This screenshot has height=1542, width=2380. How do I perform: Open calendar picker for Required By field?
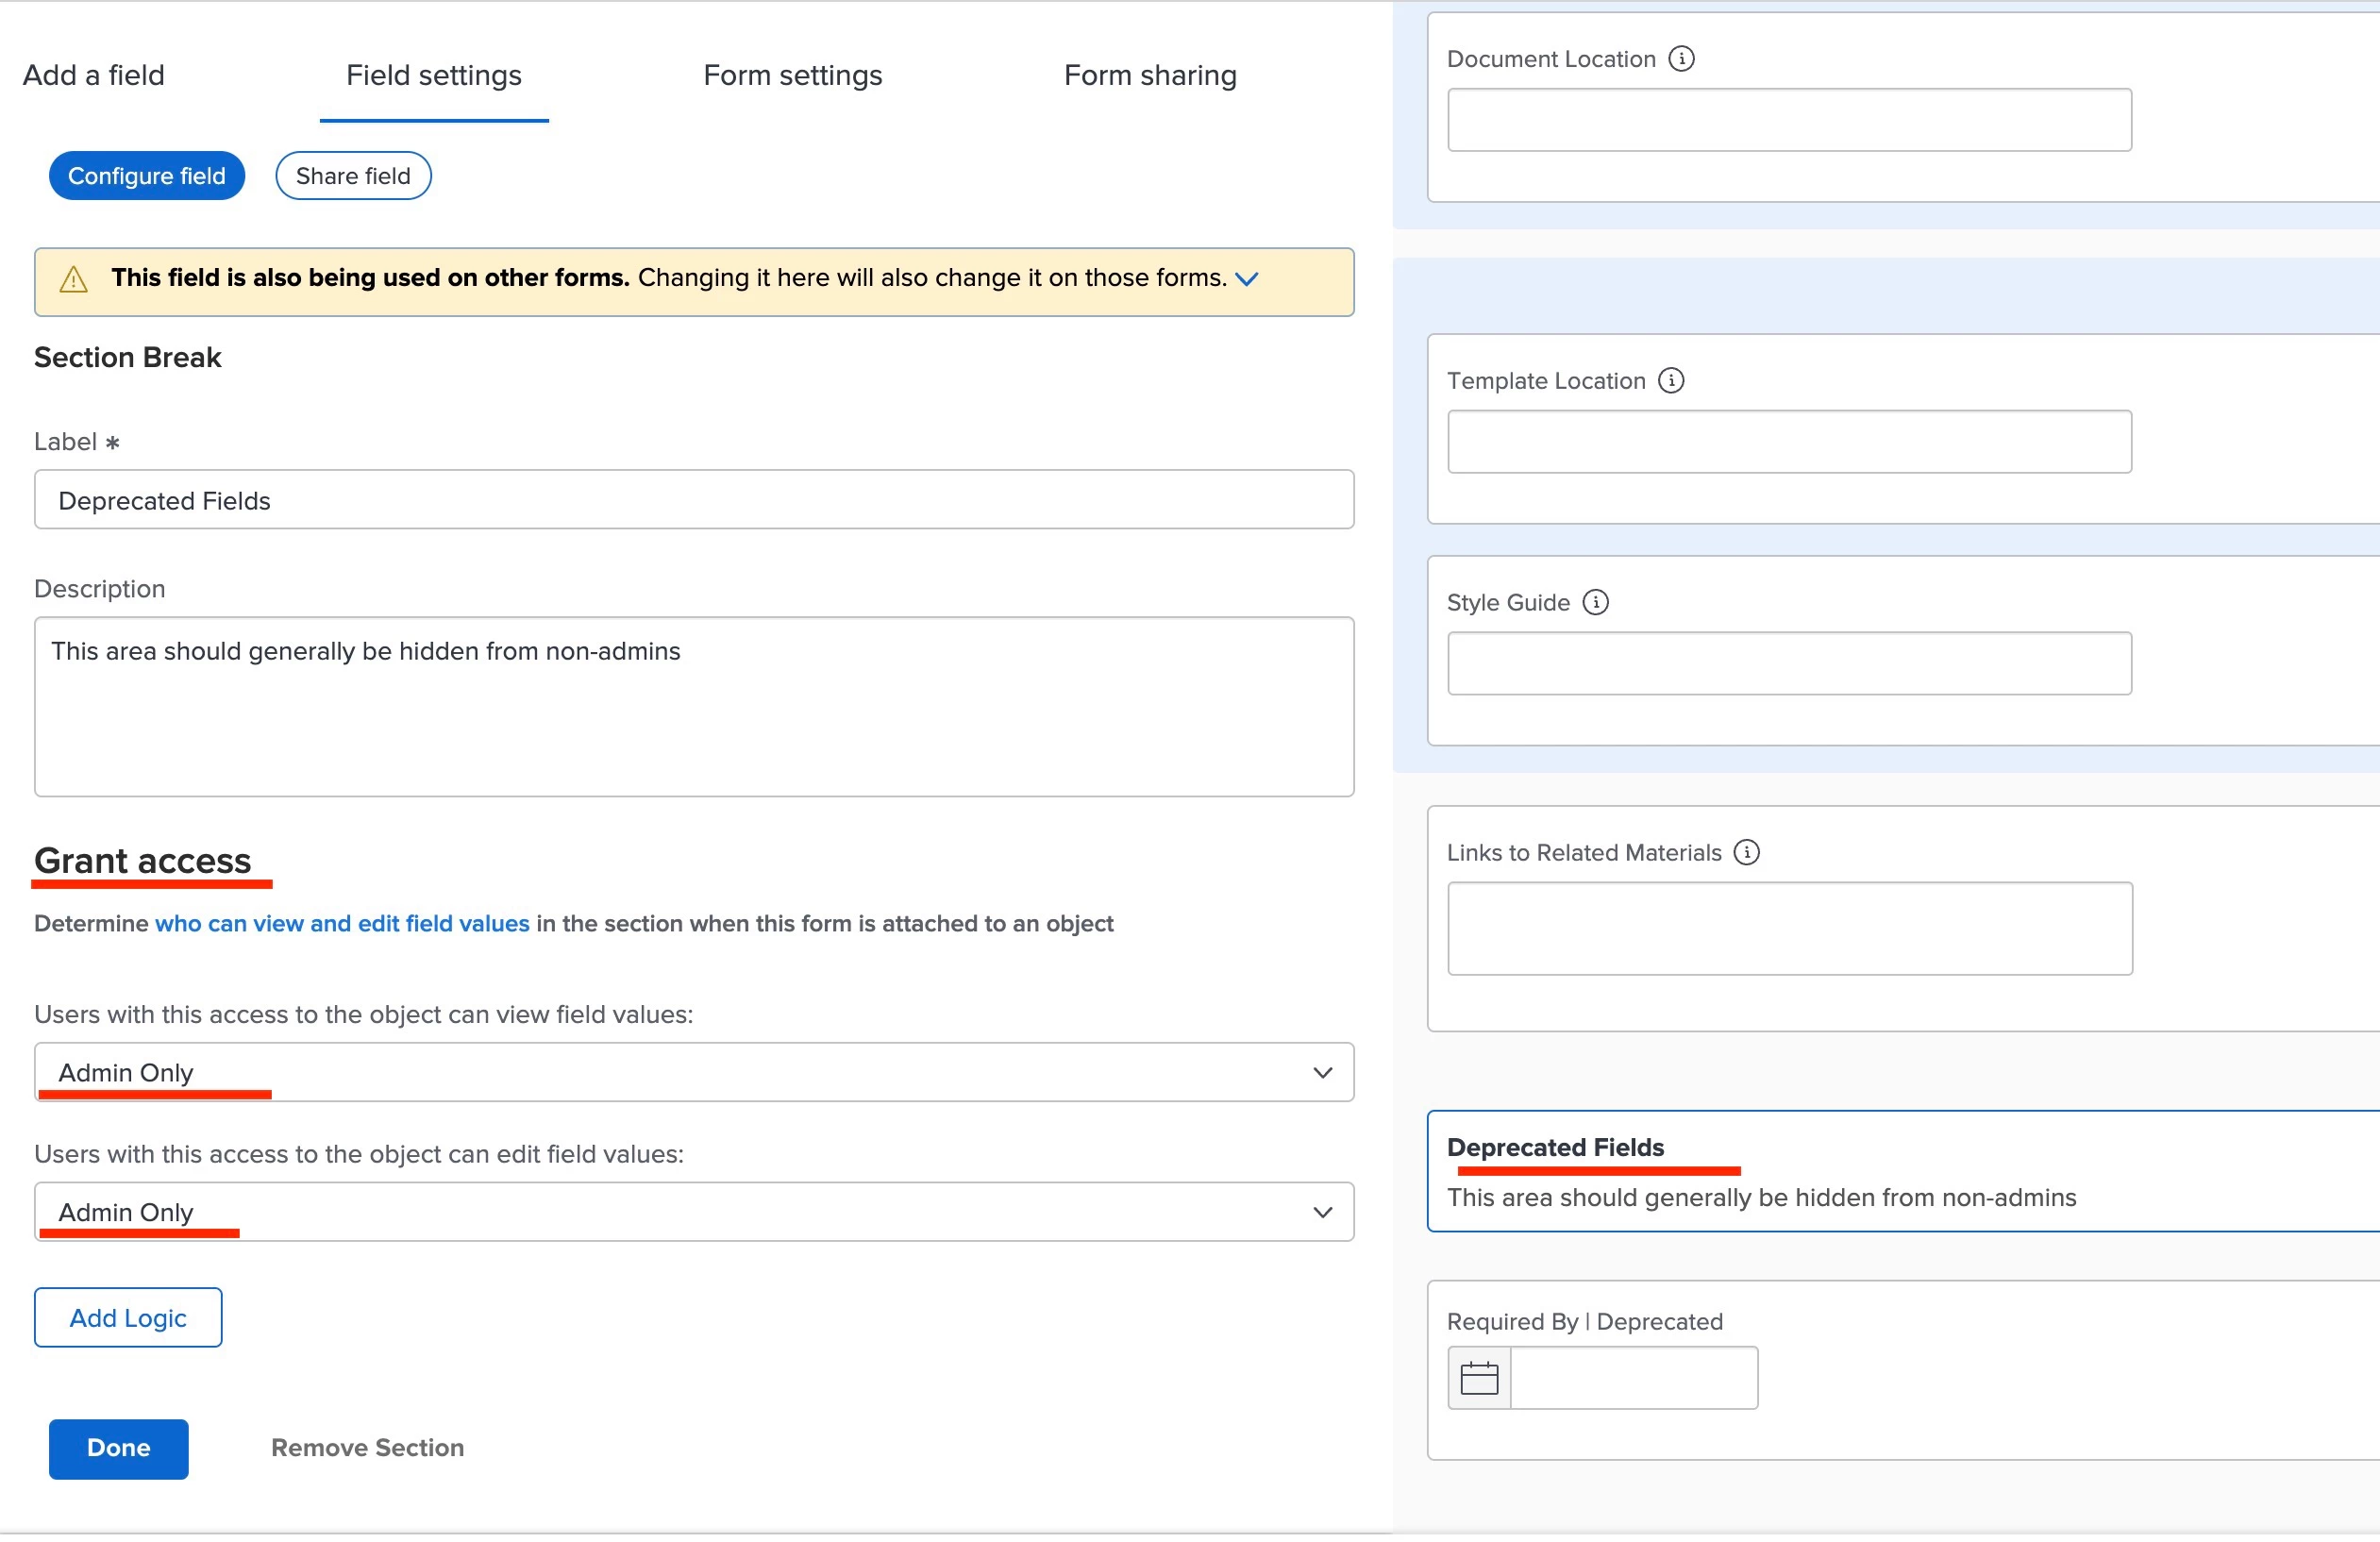tap(1479, 1378)
